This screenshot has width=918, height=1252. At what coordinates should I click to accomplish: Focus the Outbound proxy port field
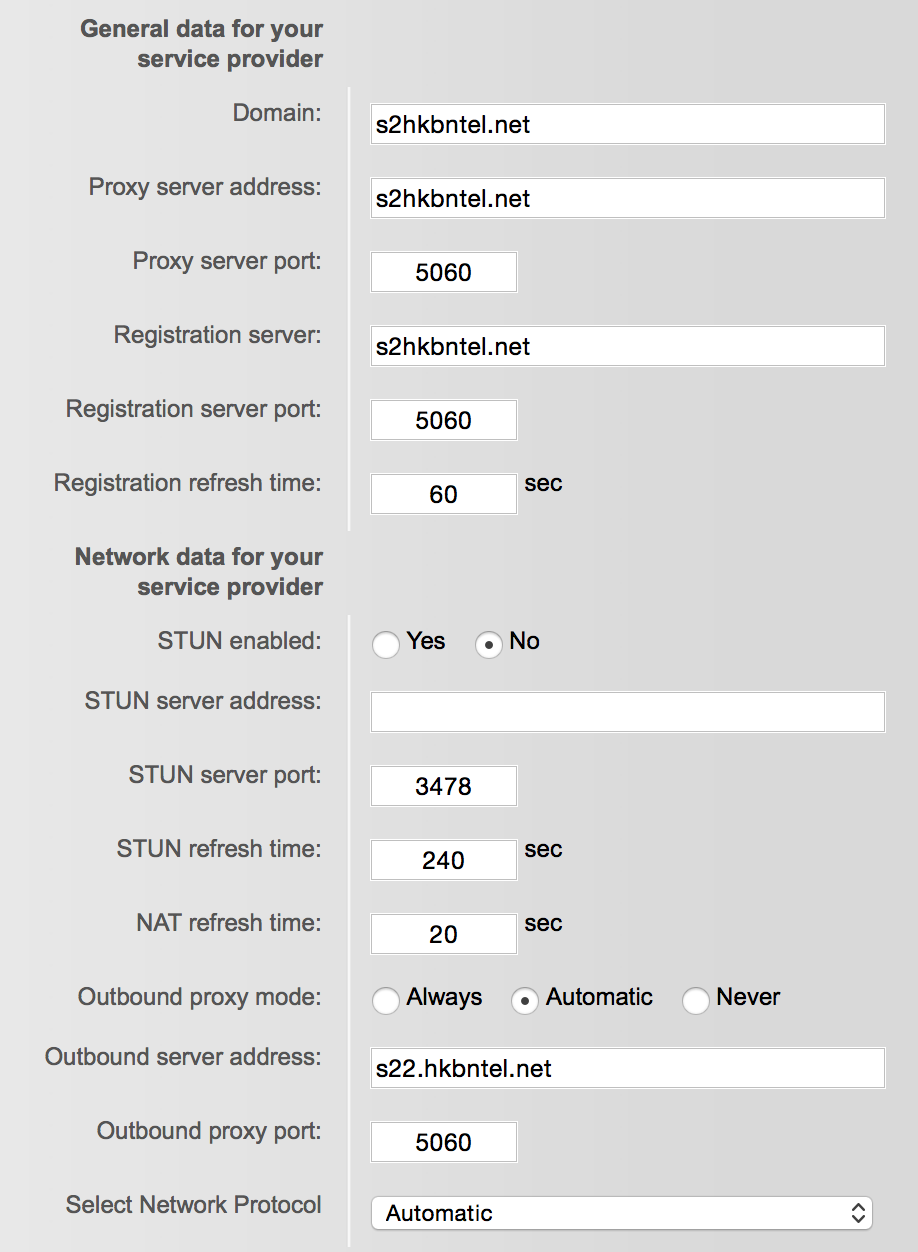click(x=444, y=1142)
